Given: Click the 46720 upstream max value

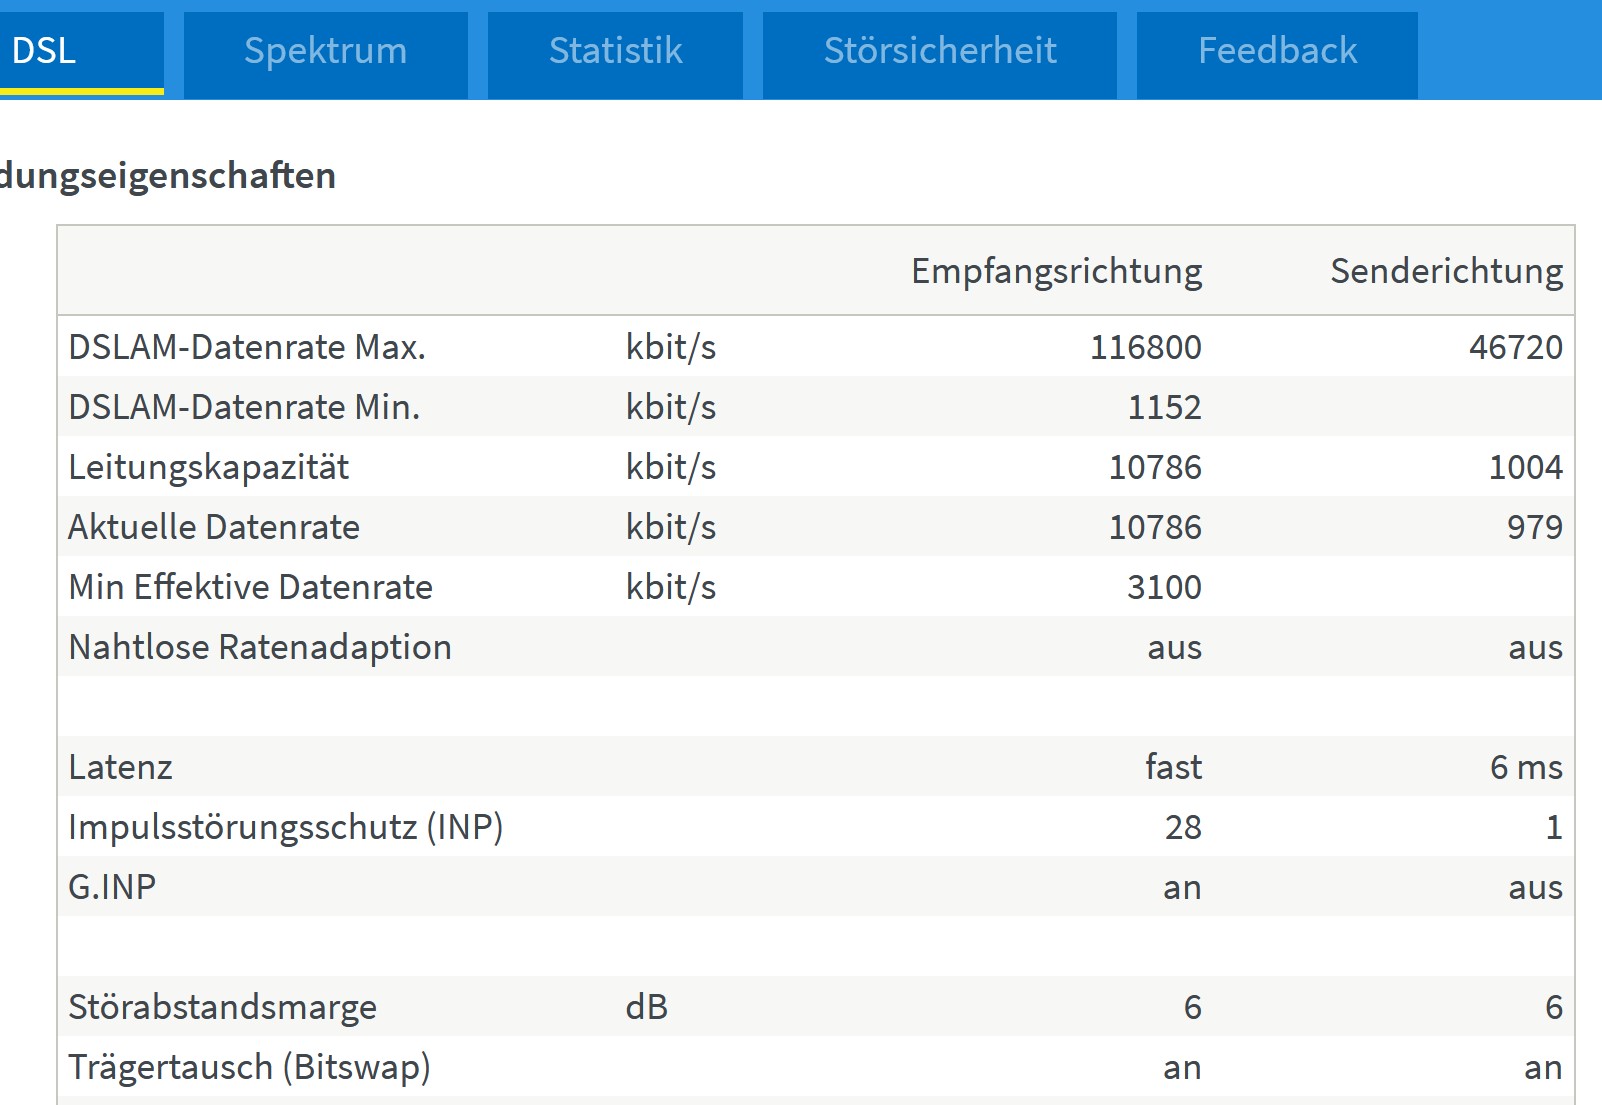Looking at the screenshot, I should coord(1516,347).
